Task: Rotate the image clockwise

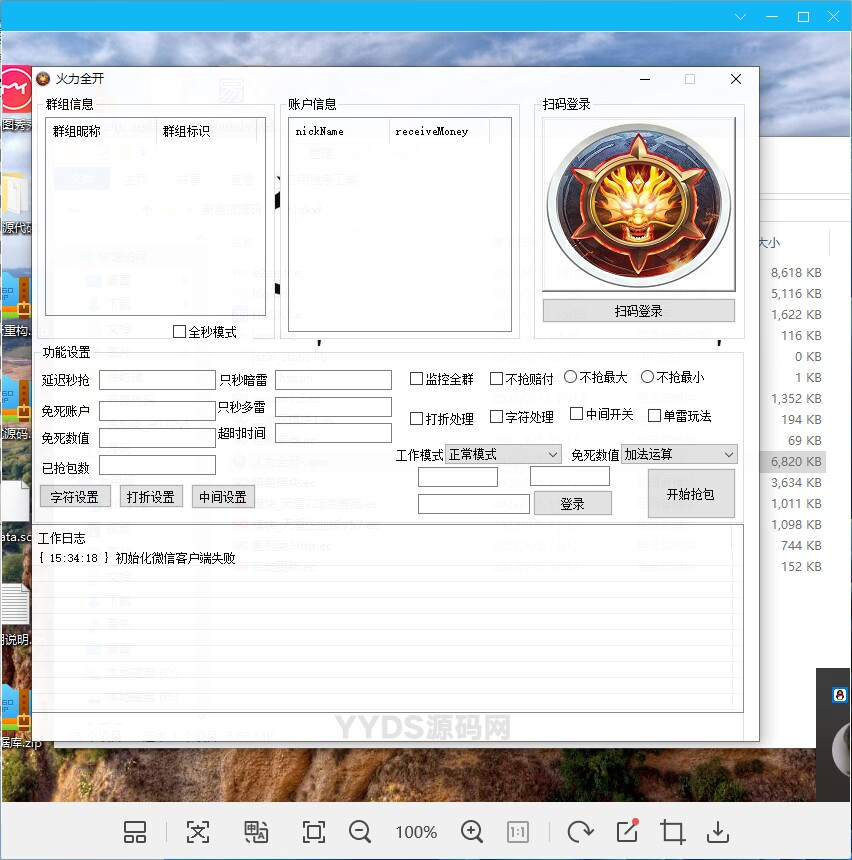Action: 580,832
